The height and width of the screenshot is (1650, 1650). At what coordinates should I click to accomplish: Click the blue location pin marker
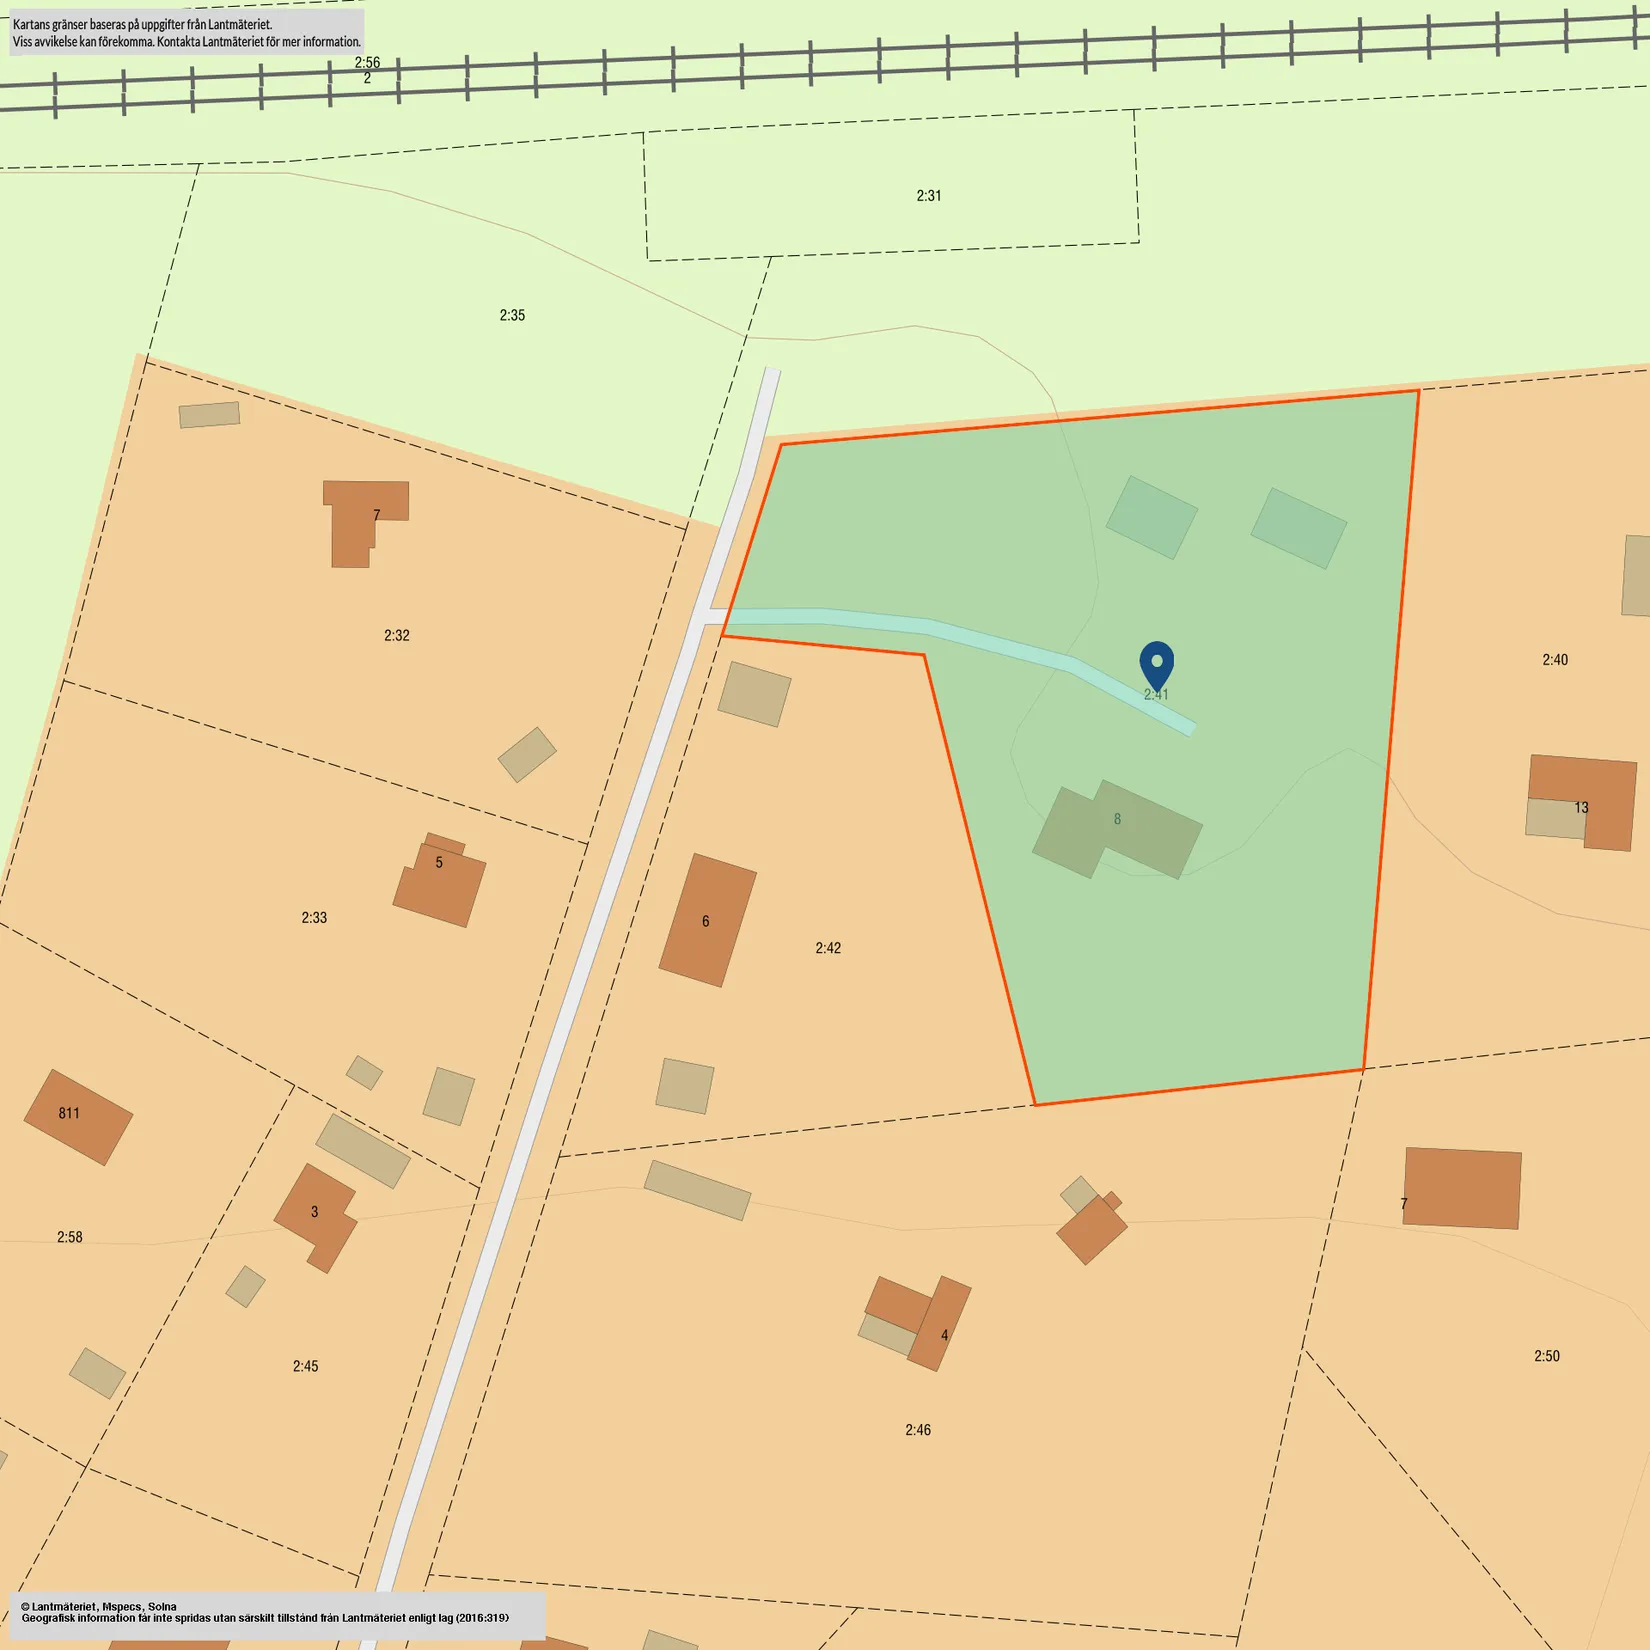click(x=1156, y=665)
